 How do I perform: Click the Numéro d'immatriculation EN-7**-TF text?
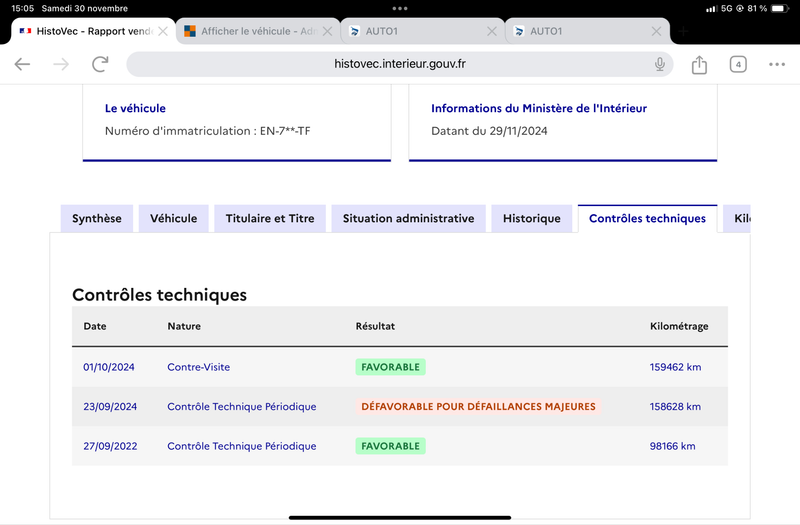pos(207,131)
